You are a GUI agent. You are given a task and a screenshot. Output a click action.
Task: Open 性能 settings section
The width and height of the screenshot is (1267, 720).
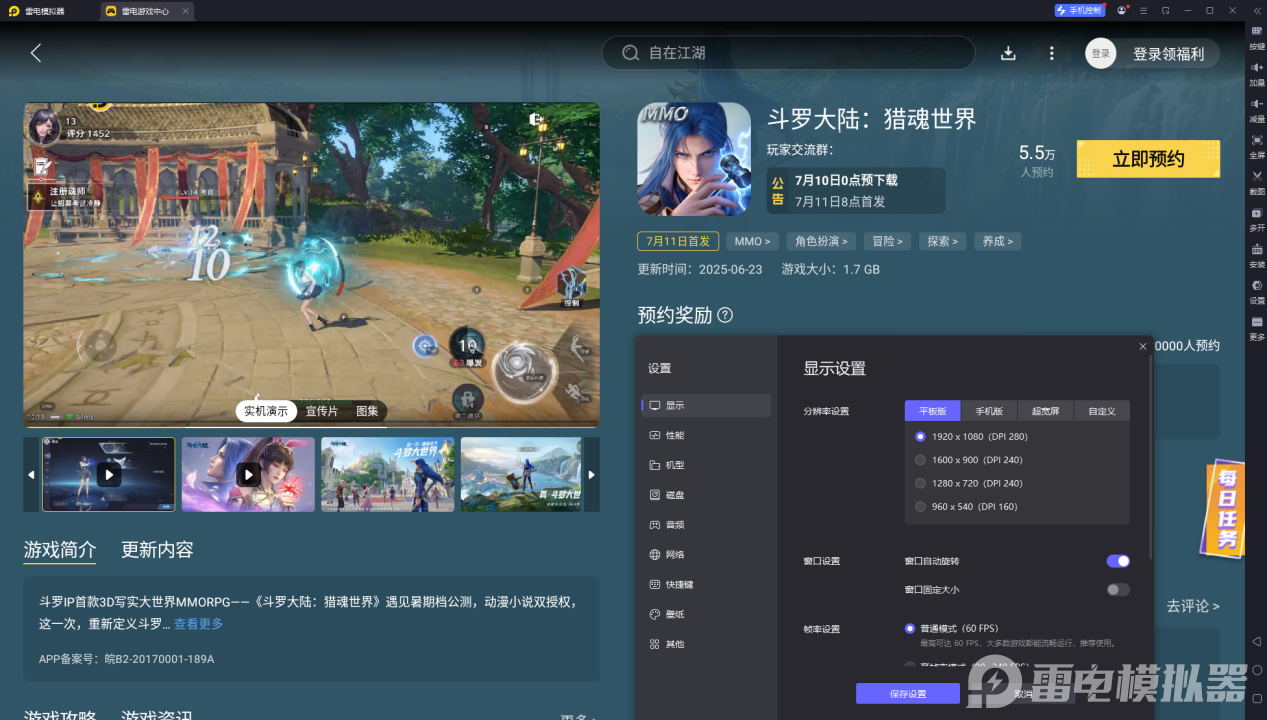click(706, 435)
